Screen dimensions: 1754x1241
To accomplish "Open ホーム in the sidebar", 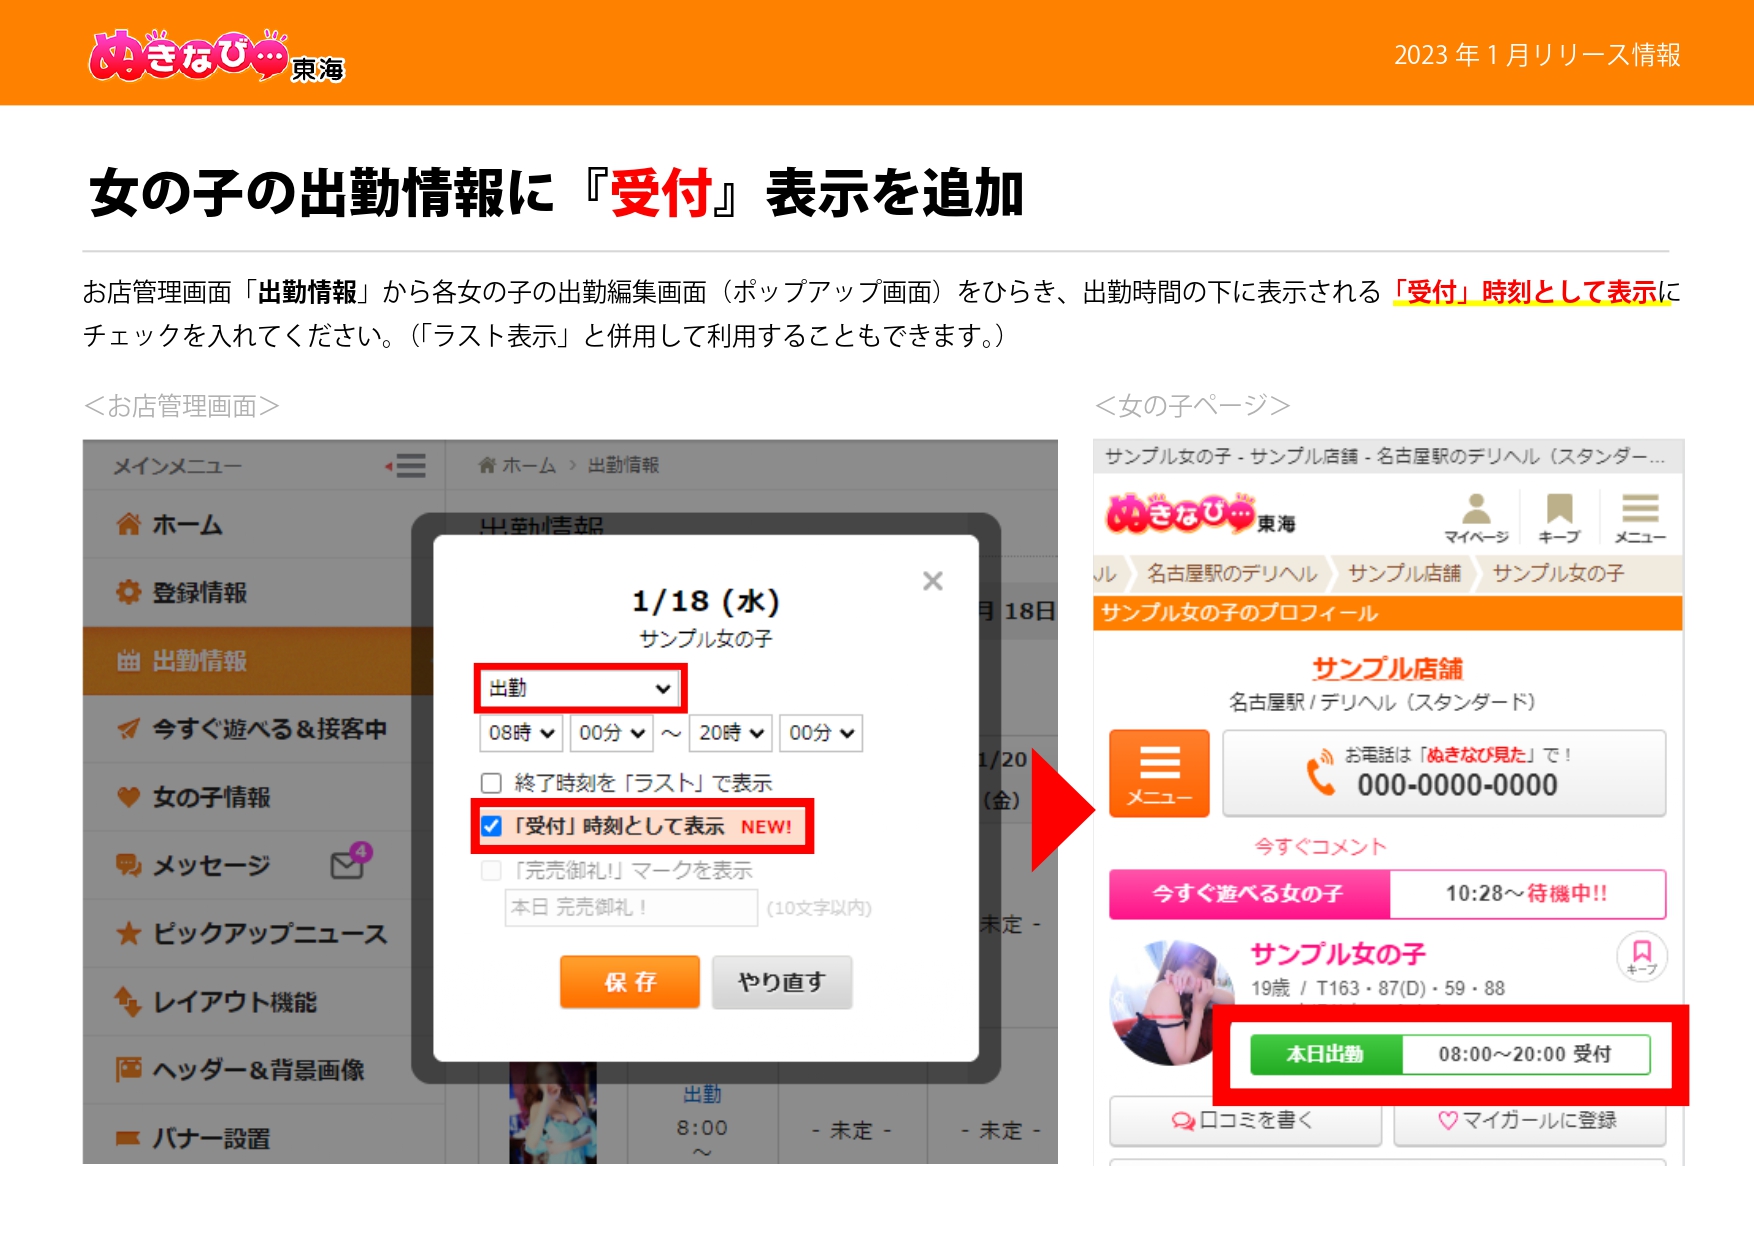I will click(263, 524).
